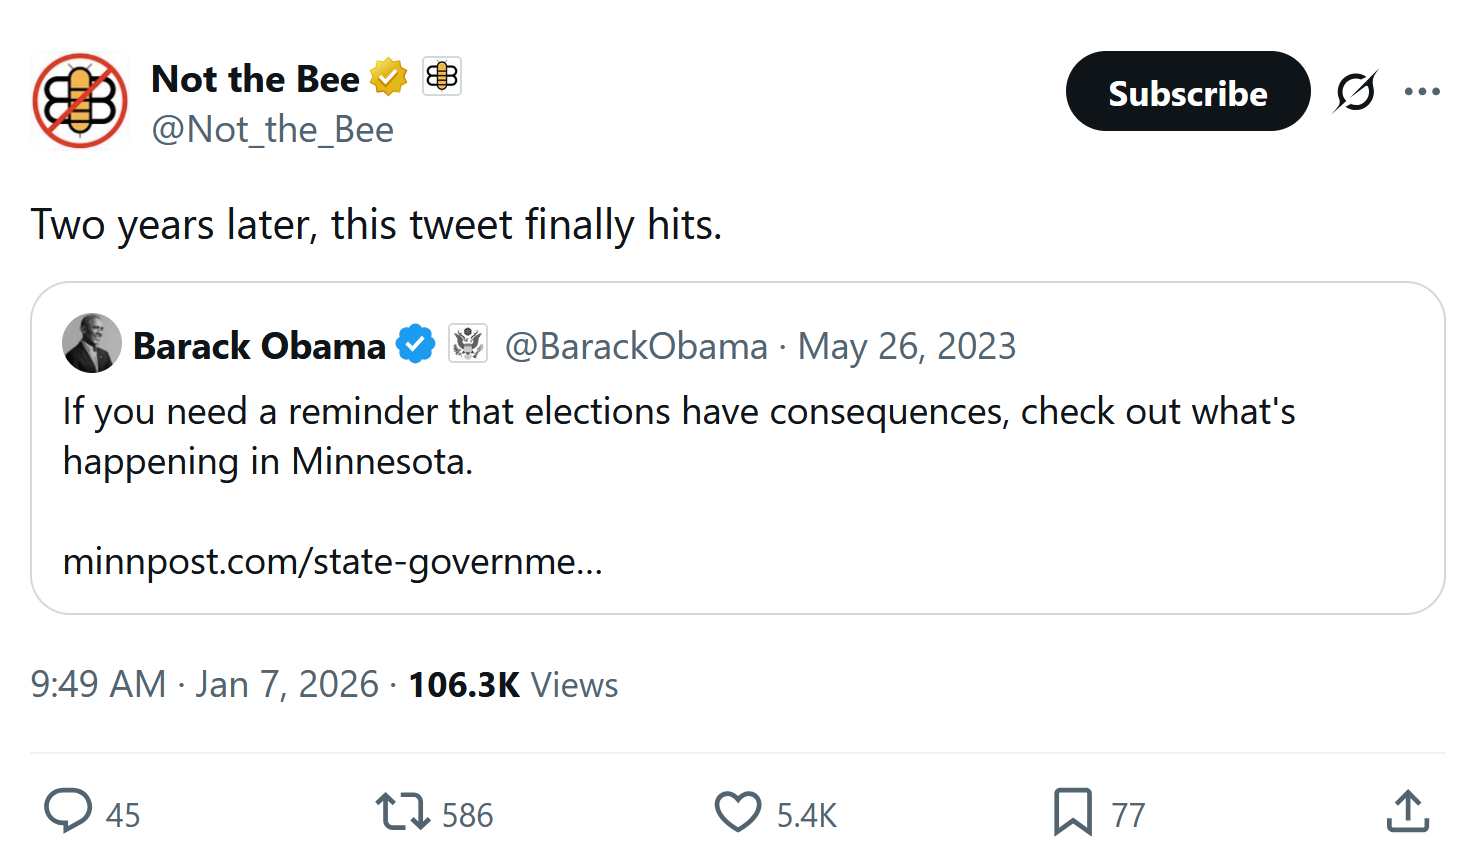Open the minnpost.com article link
Screen dimensions: 1478x858
332,562
